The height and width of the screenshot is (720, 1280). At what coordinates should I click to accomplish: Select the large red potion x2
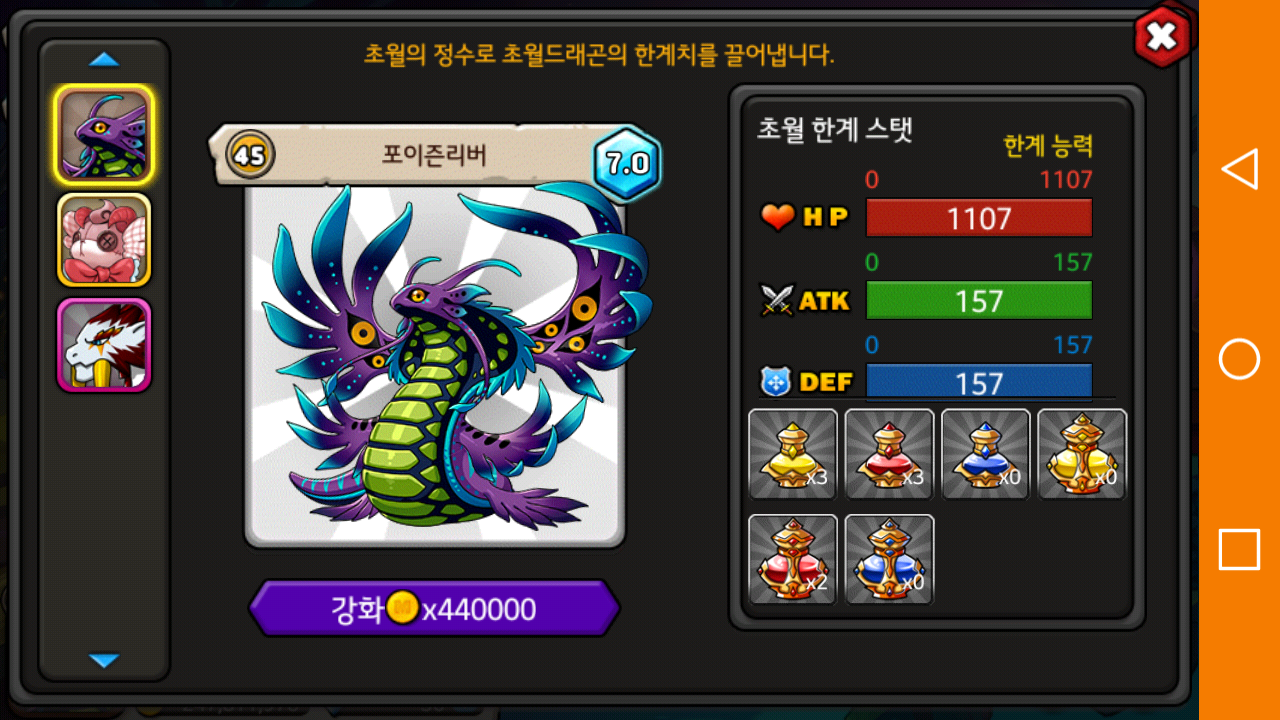[x=793, y=559]
